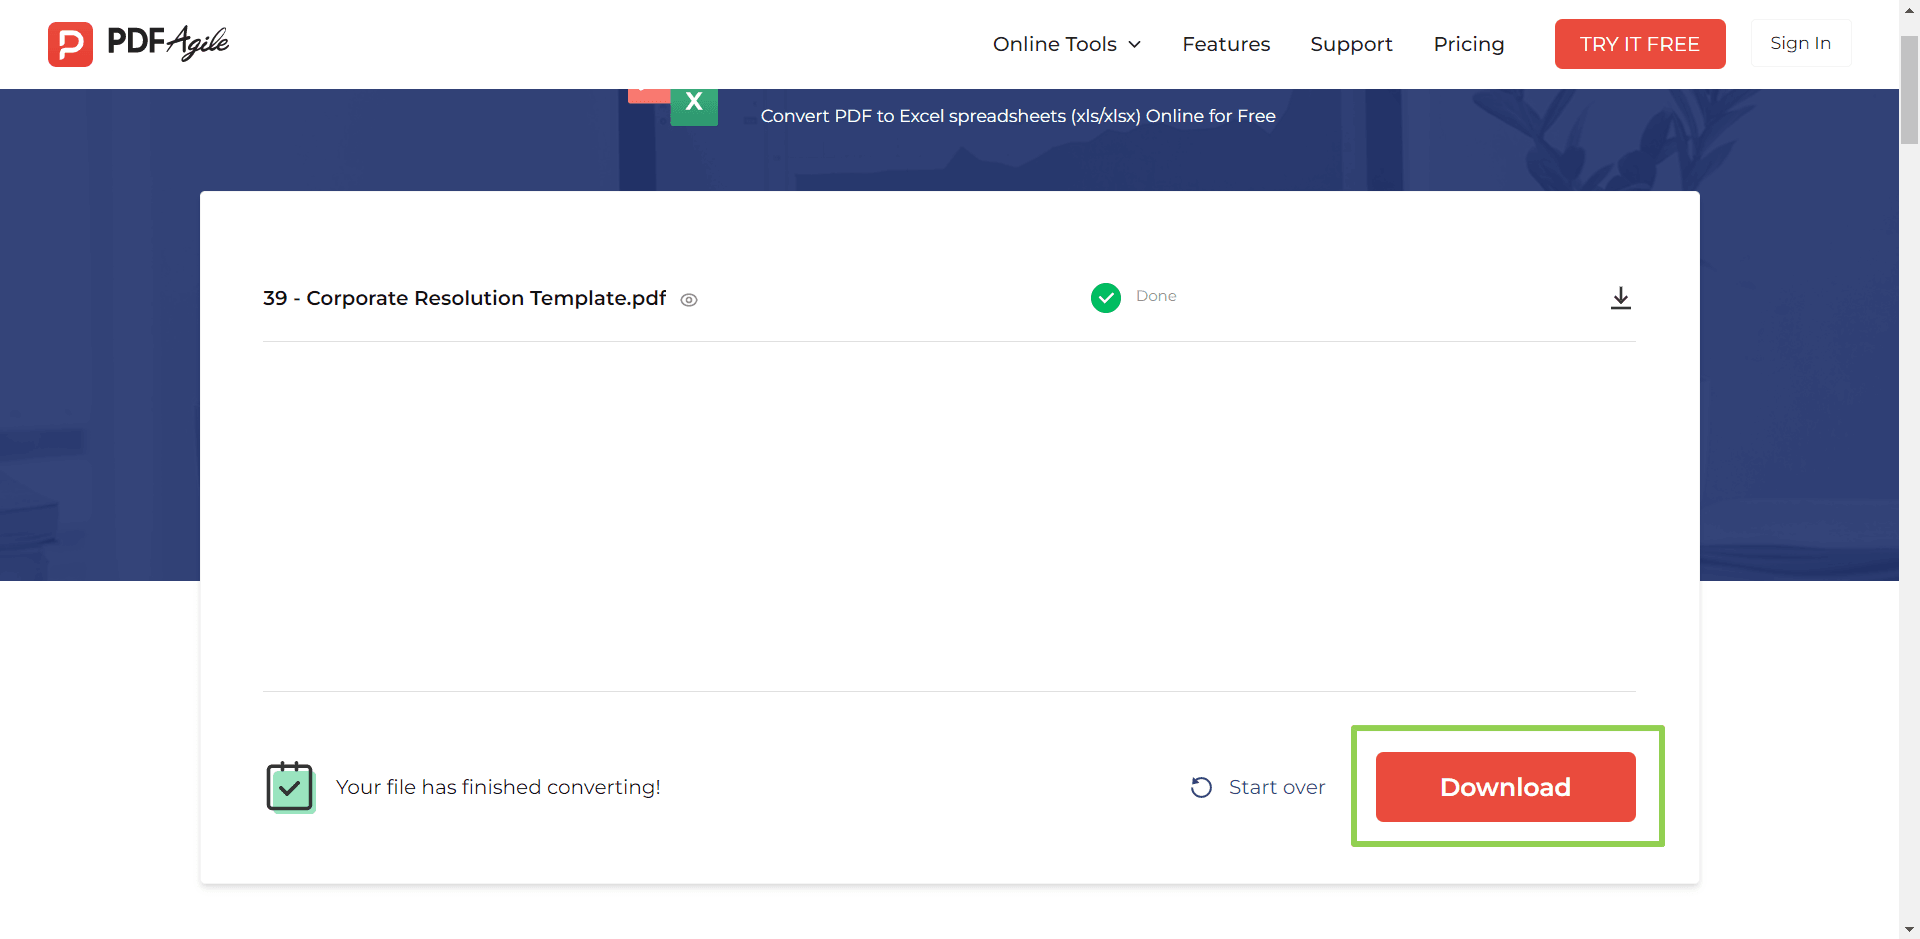
Task: Click the scrollbar down arrow
Action: tap(1909, 929)
